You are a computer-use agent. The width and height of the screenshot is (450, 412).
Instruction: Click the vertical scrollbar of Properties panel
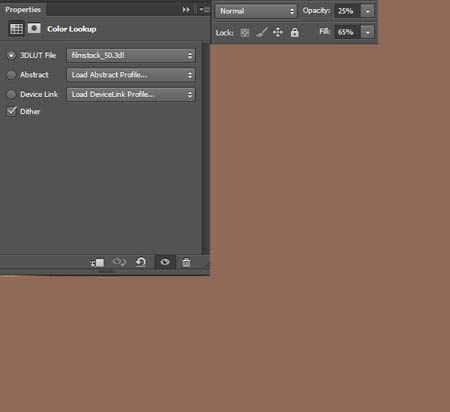click(x=206, y=148)
